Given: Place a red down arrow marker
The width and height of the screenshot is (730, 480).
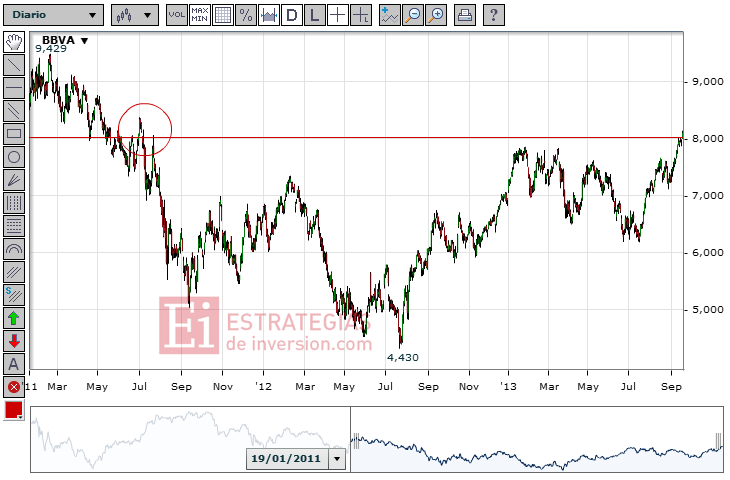Looking at the screenshot, I should pyautogui.click(x=14, y=341).
